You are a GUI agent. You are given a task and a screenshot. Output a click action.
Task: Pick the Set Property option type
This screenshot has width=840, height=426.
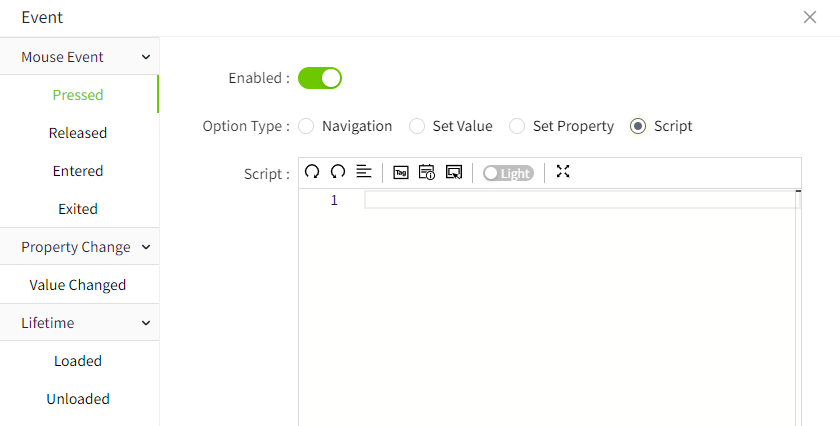(517, 126)
